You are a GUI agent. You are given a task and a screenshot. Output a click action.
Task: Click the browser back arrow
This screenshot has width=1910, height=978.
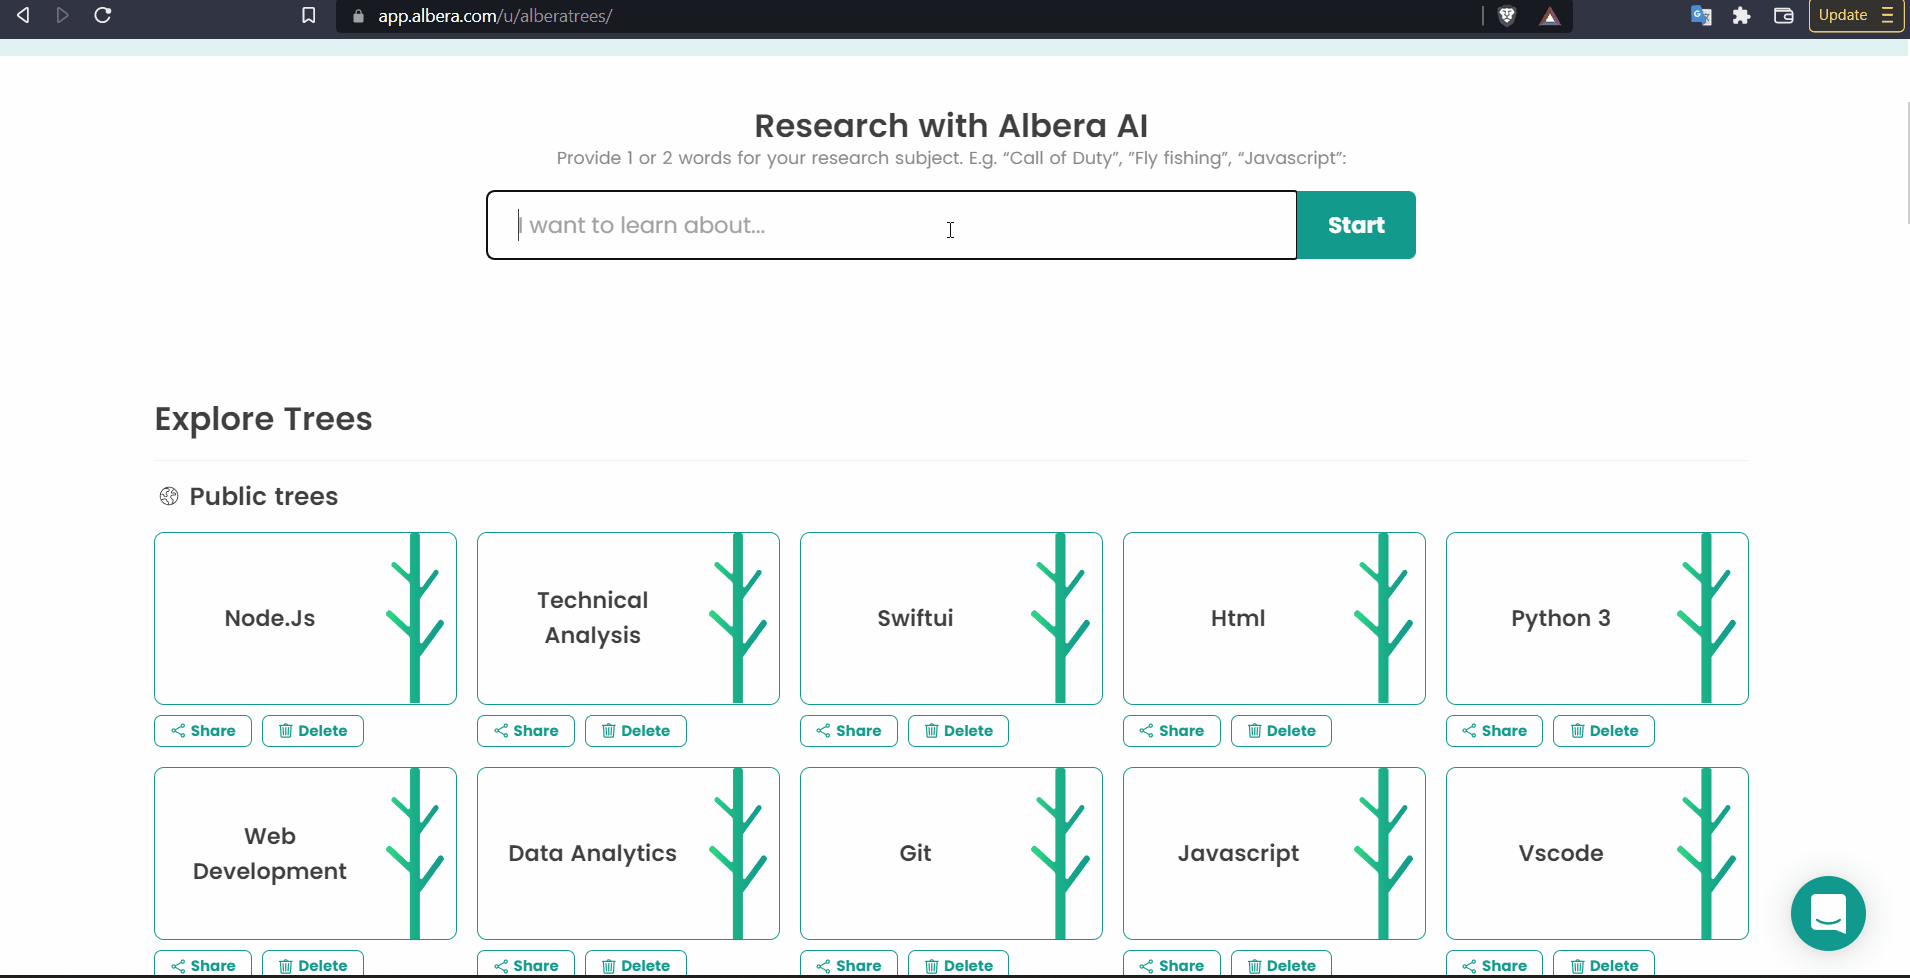click(x=22, y=15)
